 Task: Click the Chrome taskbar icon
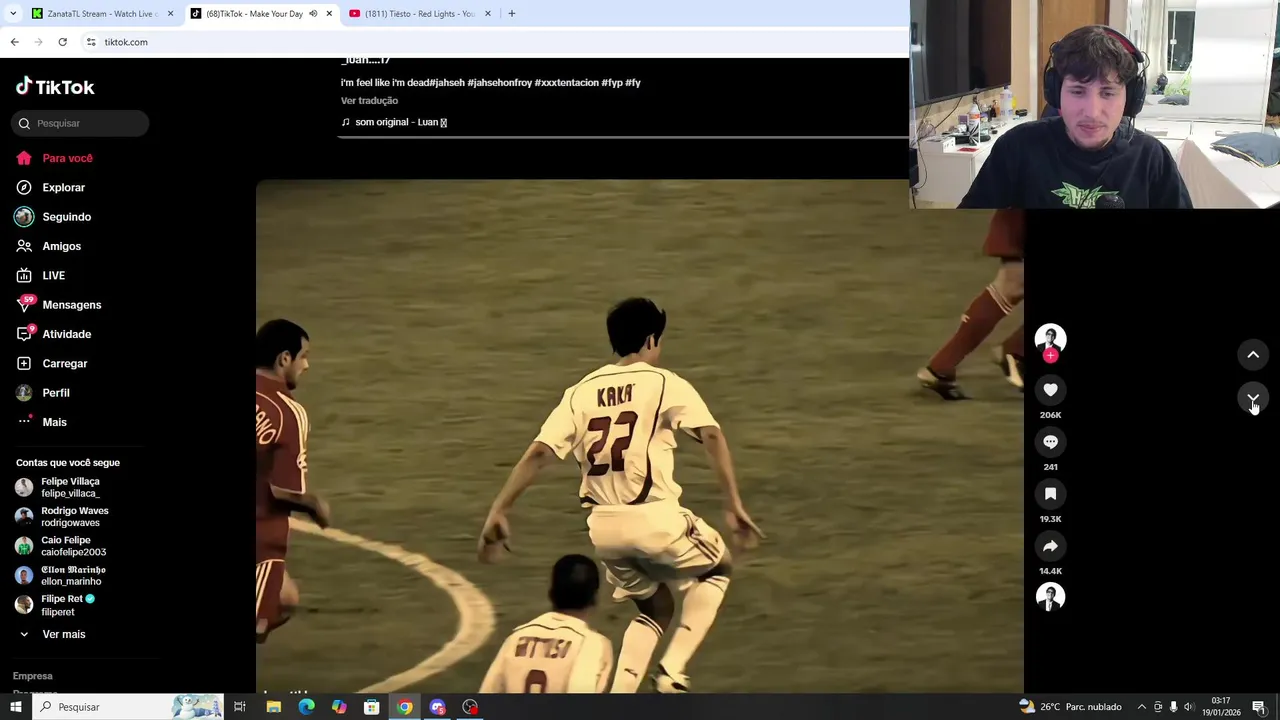tap(404, 707)
